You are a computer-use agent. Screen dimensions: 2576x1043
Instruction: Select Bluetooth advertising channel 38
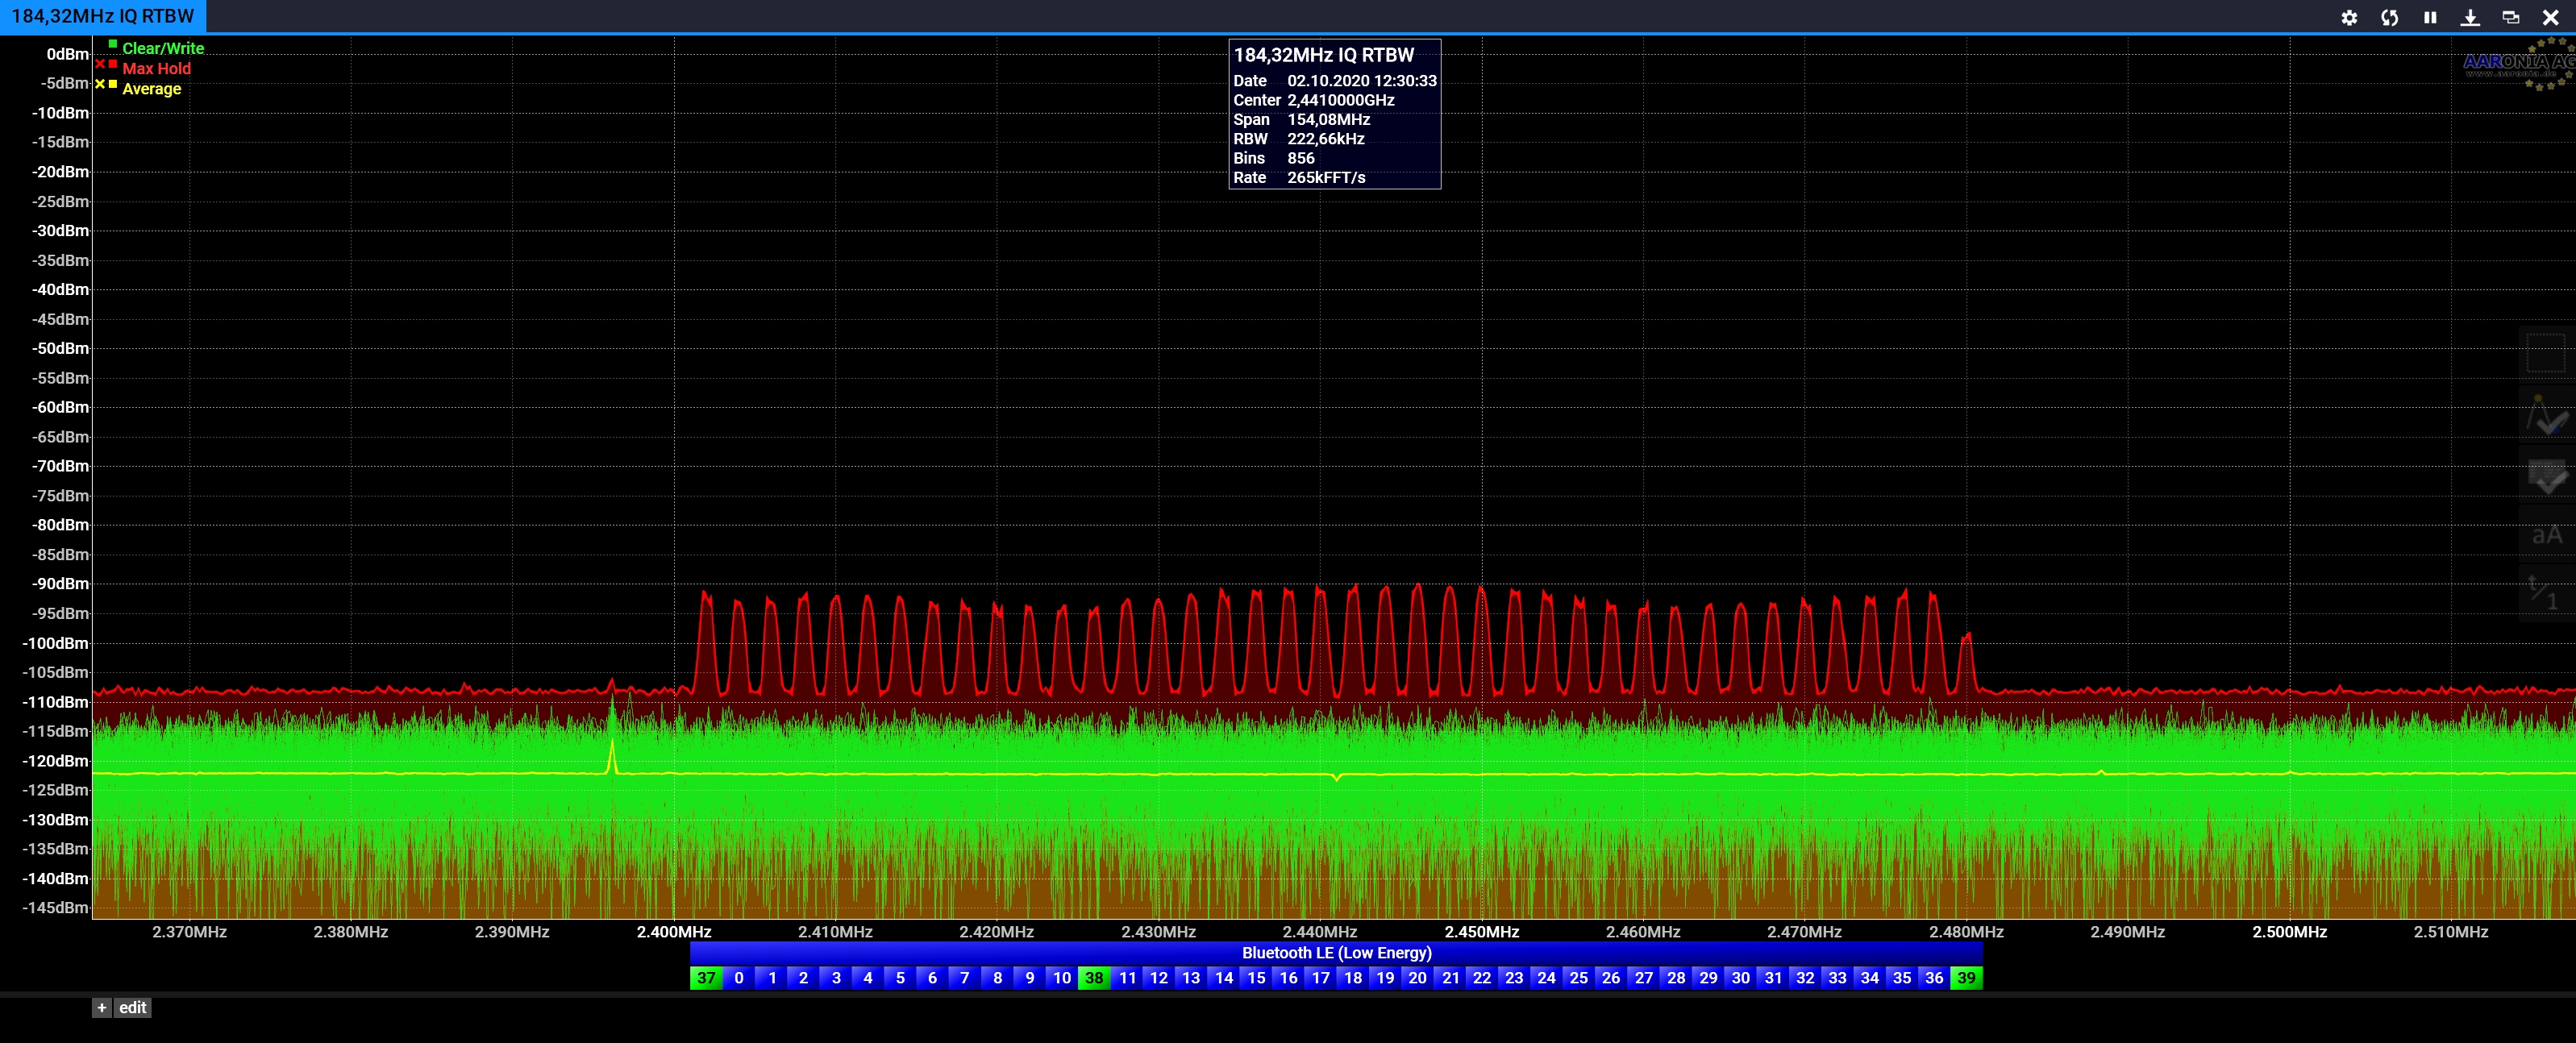[1094, 978]
